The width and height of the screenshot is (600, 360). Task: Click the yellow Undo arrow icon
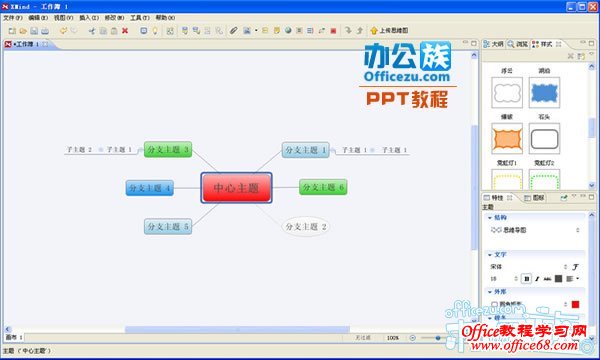click(63, 31)
